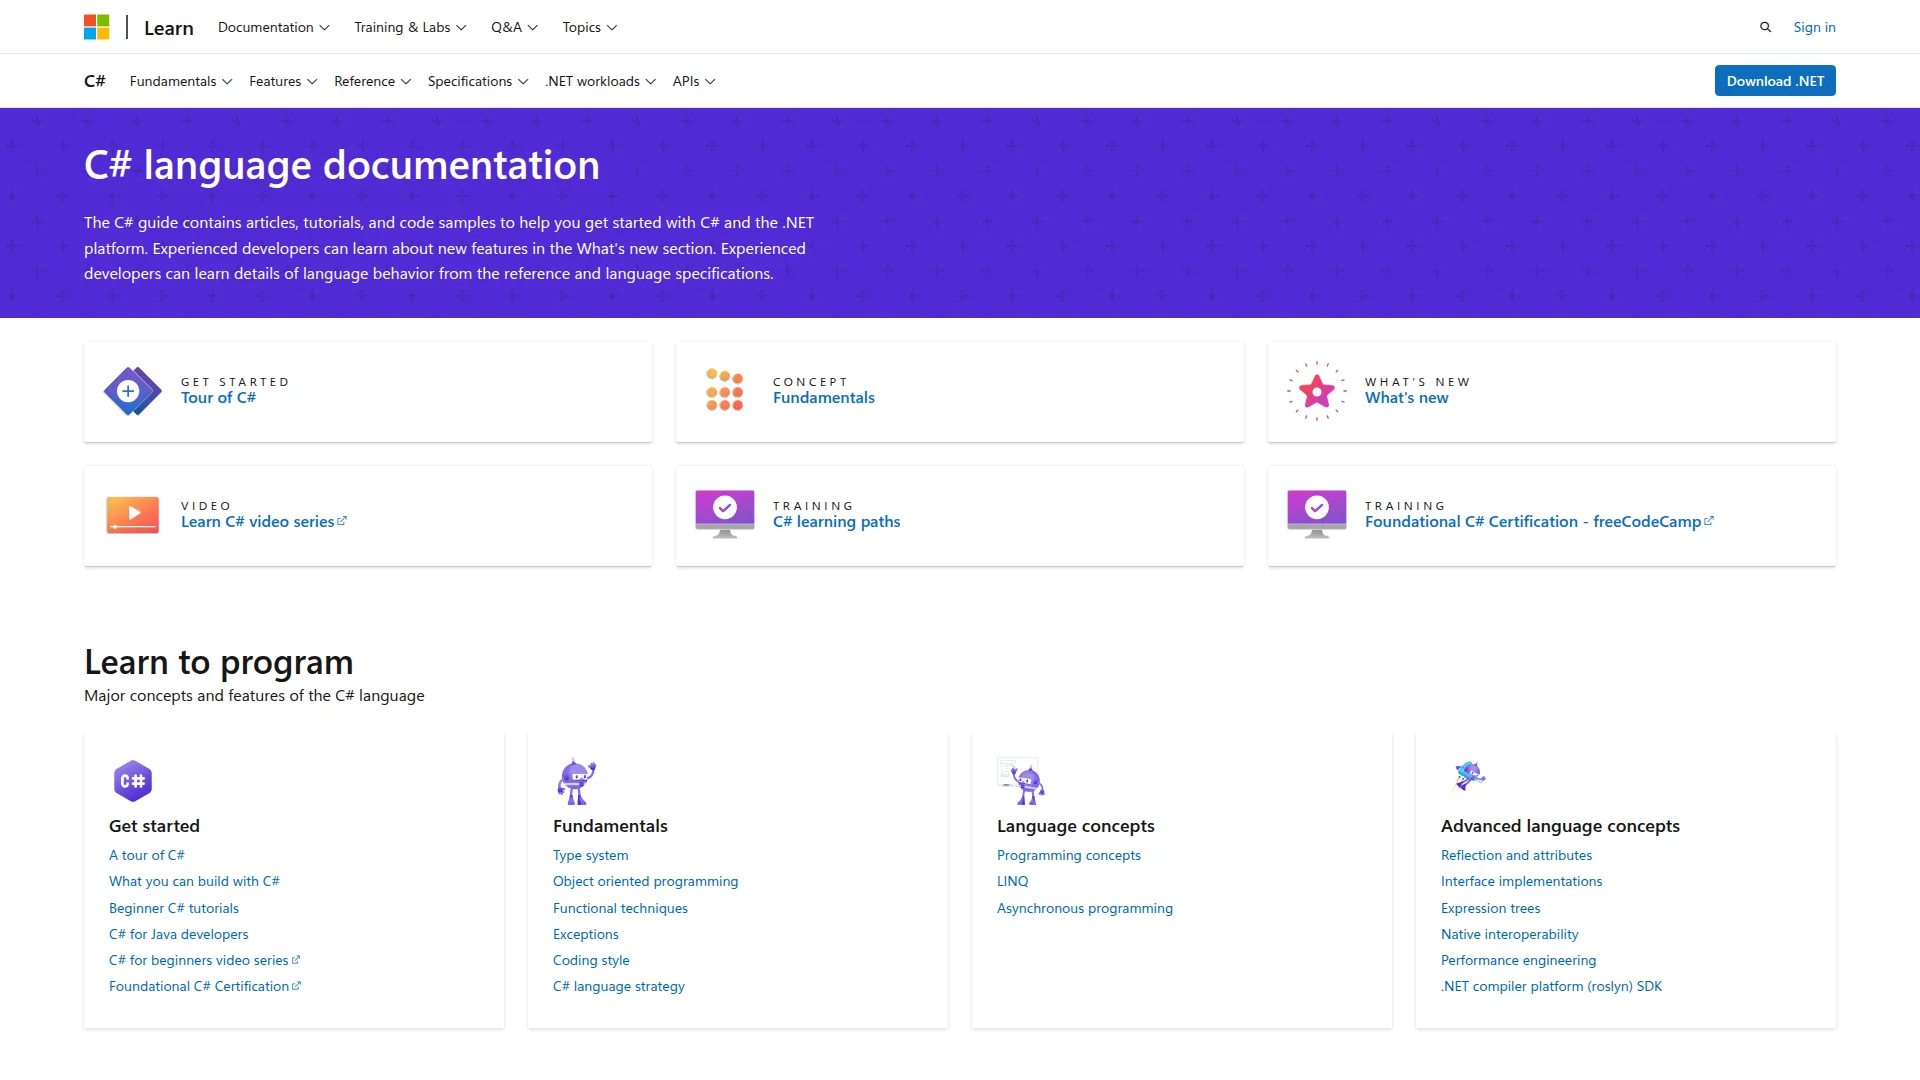The image size is (1920, 1080).
Task: Open the What's new card link
Action: (x=1406, y=398)
